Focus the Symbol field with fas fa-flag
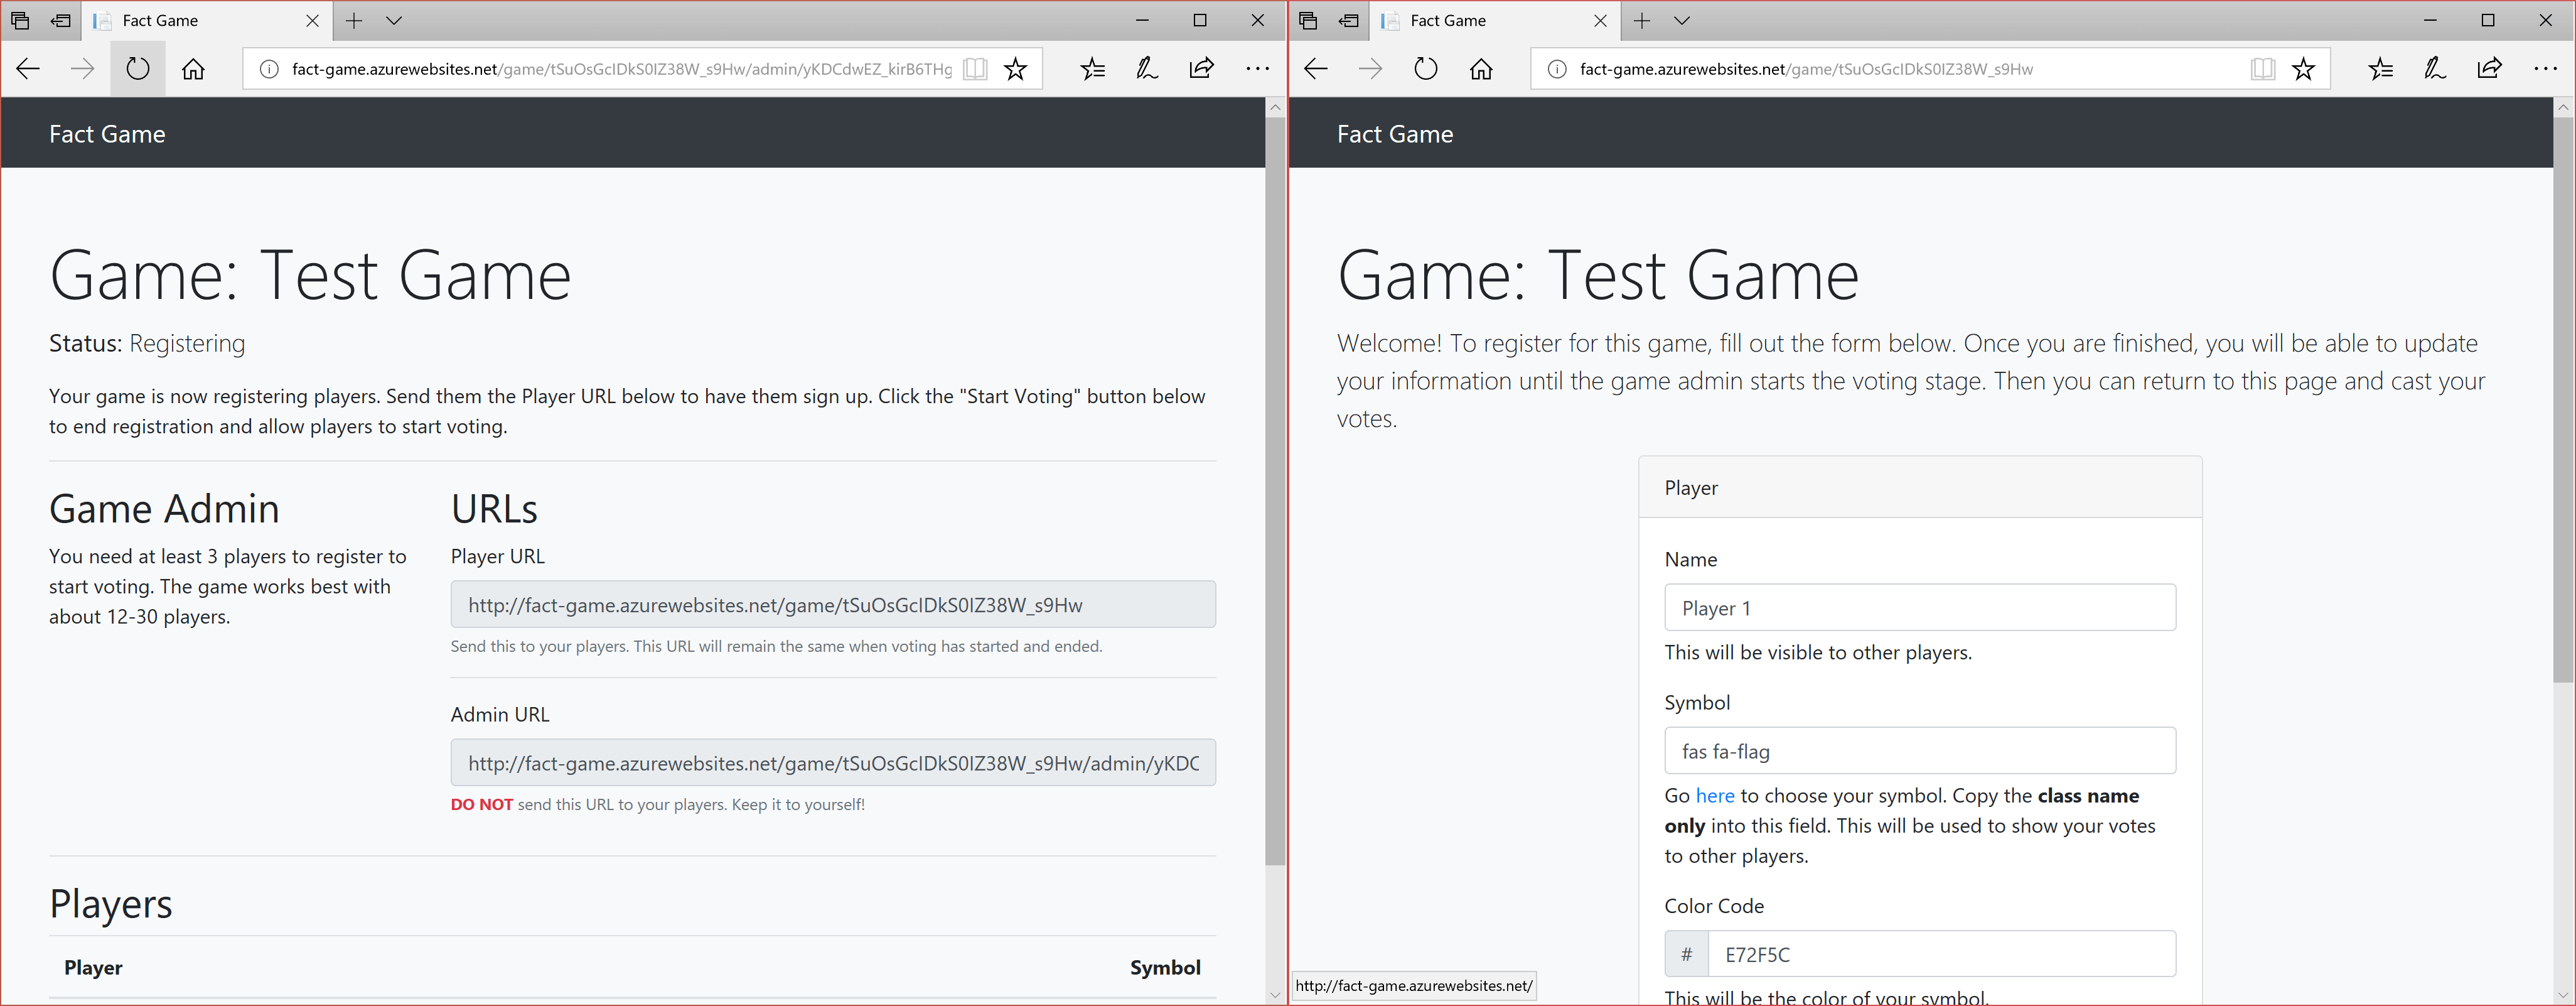2576x1006 pixels. (x=1919, y=751)
